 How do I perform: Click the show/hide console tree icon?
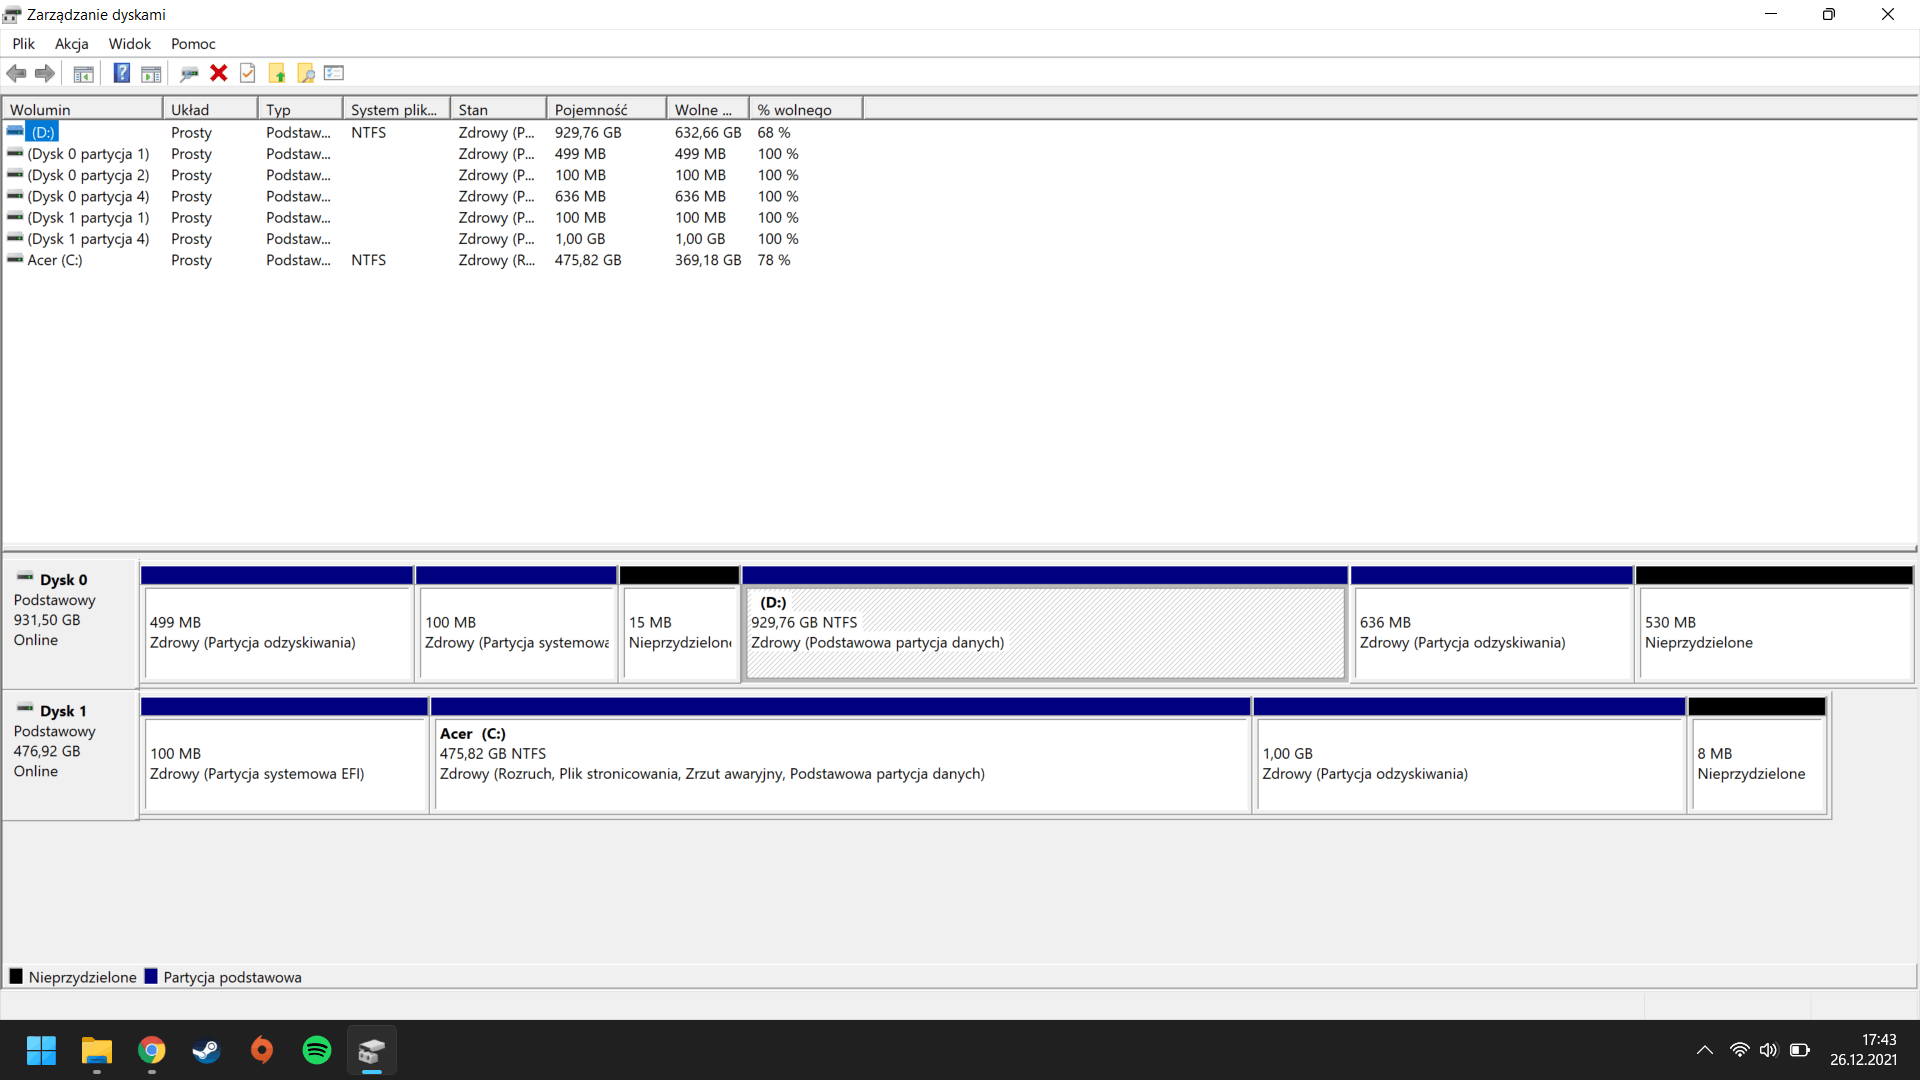(84, 73)
